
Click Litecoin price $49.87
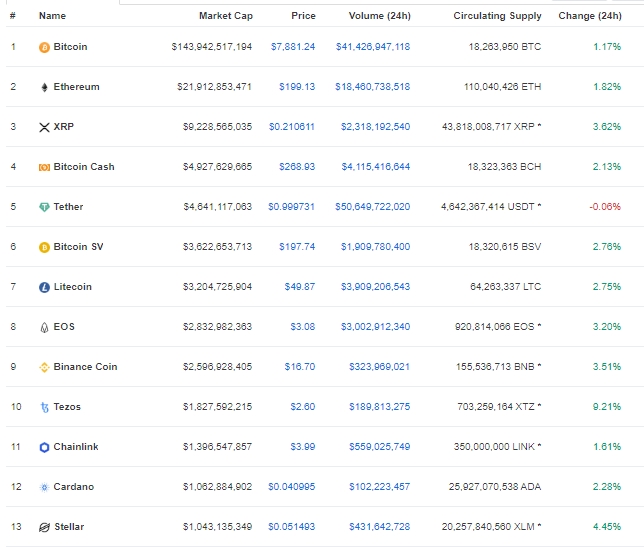[x=300, y=287]
